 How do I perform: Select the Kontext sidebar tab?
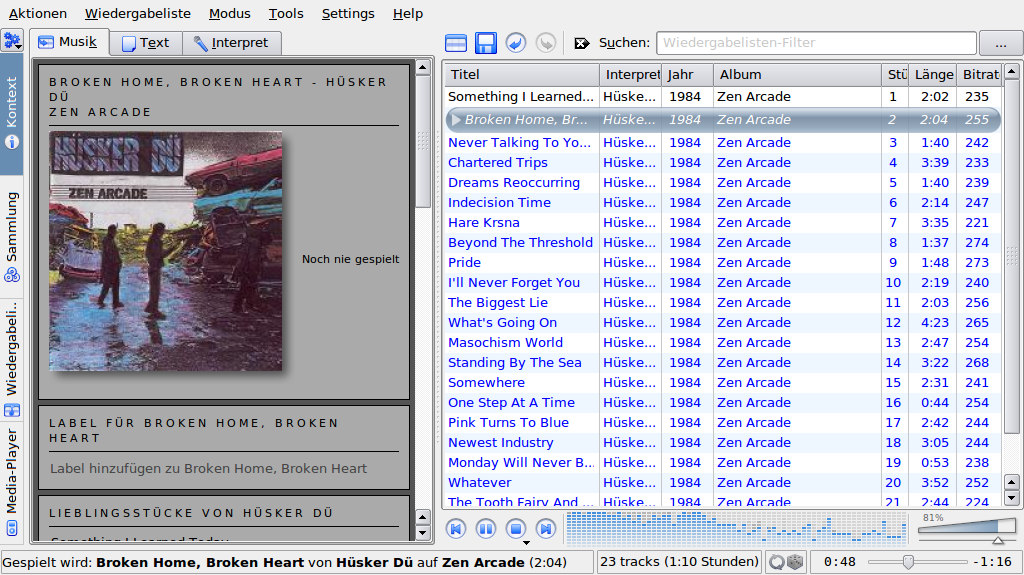pyautogui.click(x=12, y=114)
